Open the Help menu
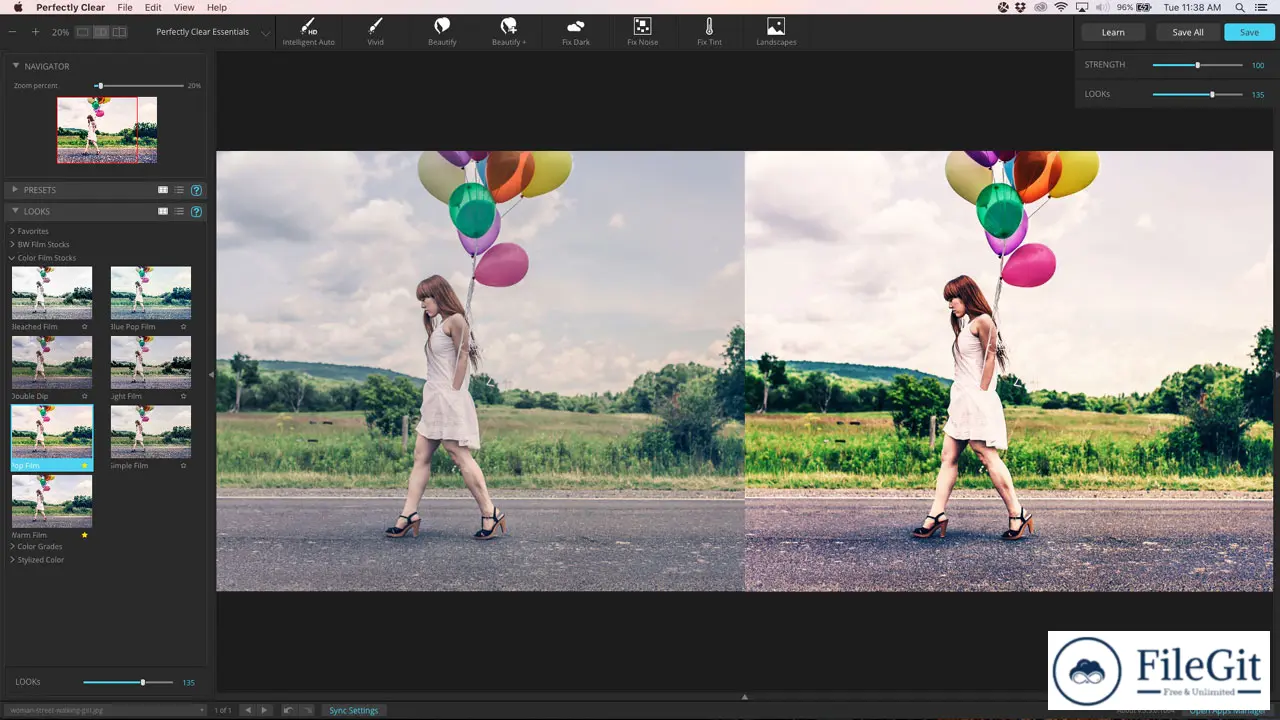This screenshot has width=1280, height=720. [217, 7]
